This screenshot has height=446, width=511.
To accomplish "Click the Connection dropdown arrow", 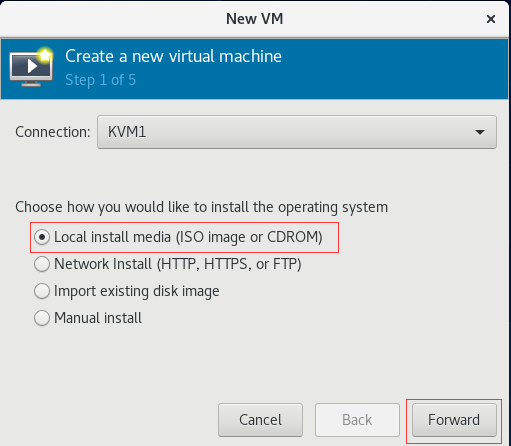I will pyautogui.click(x=480, y=132).
